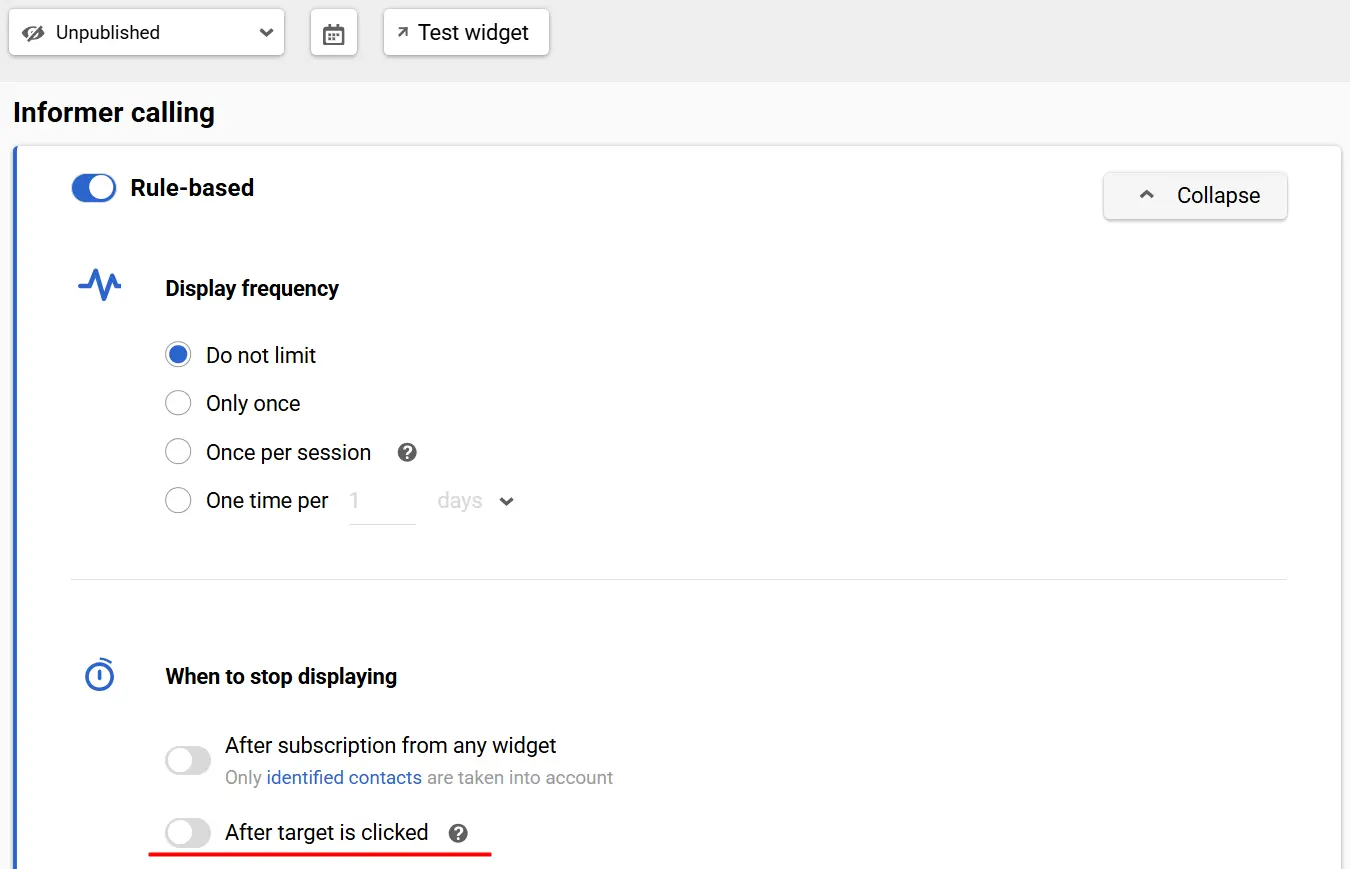Toggle the Rule-based switch off
1350x869 pixels.
pyautogui.click(x=94, y=188)
